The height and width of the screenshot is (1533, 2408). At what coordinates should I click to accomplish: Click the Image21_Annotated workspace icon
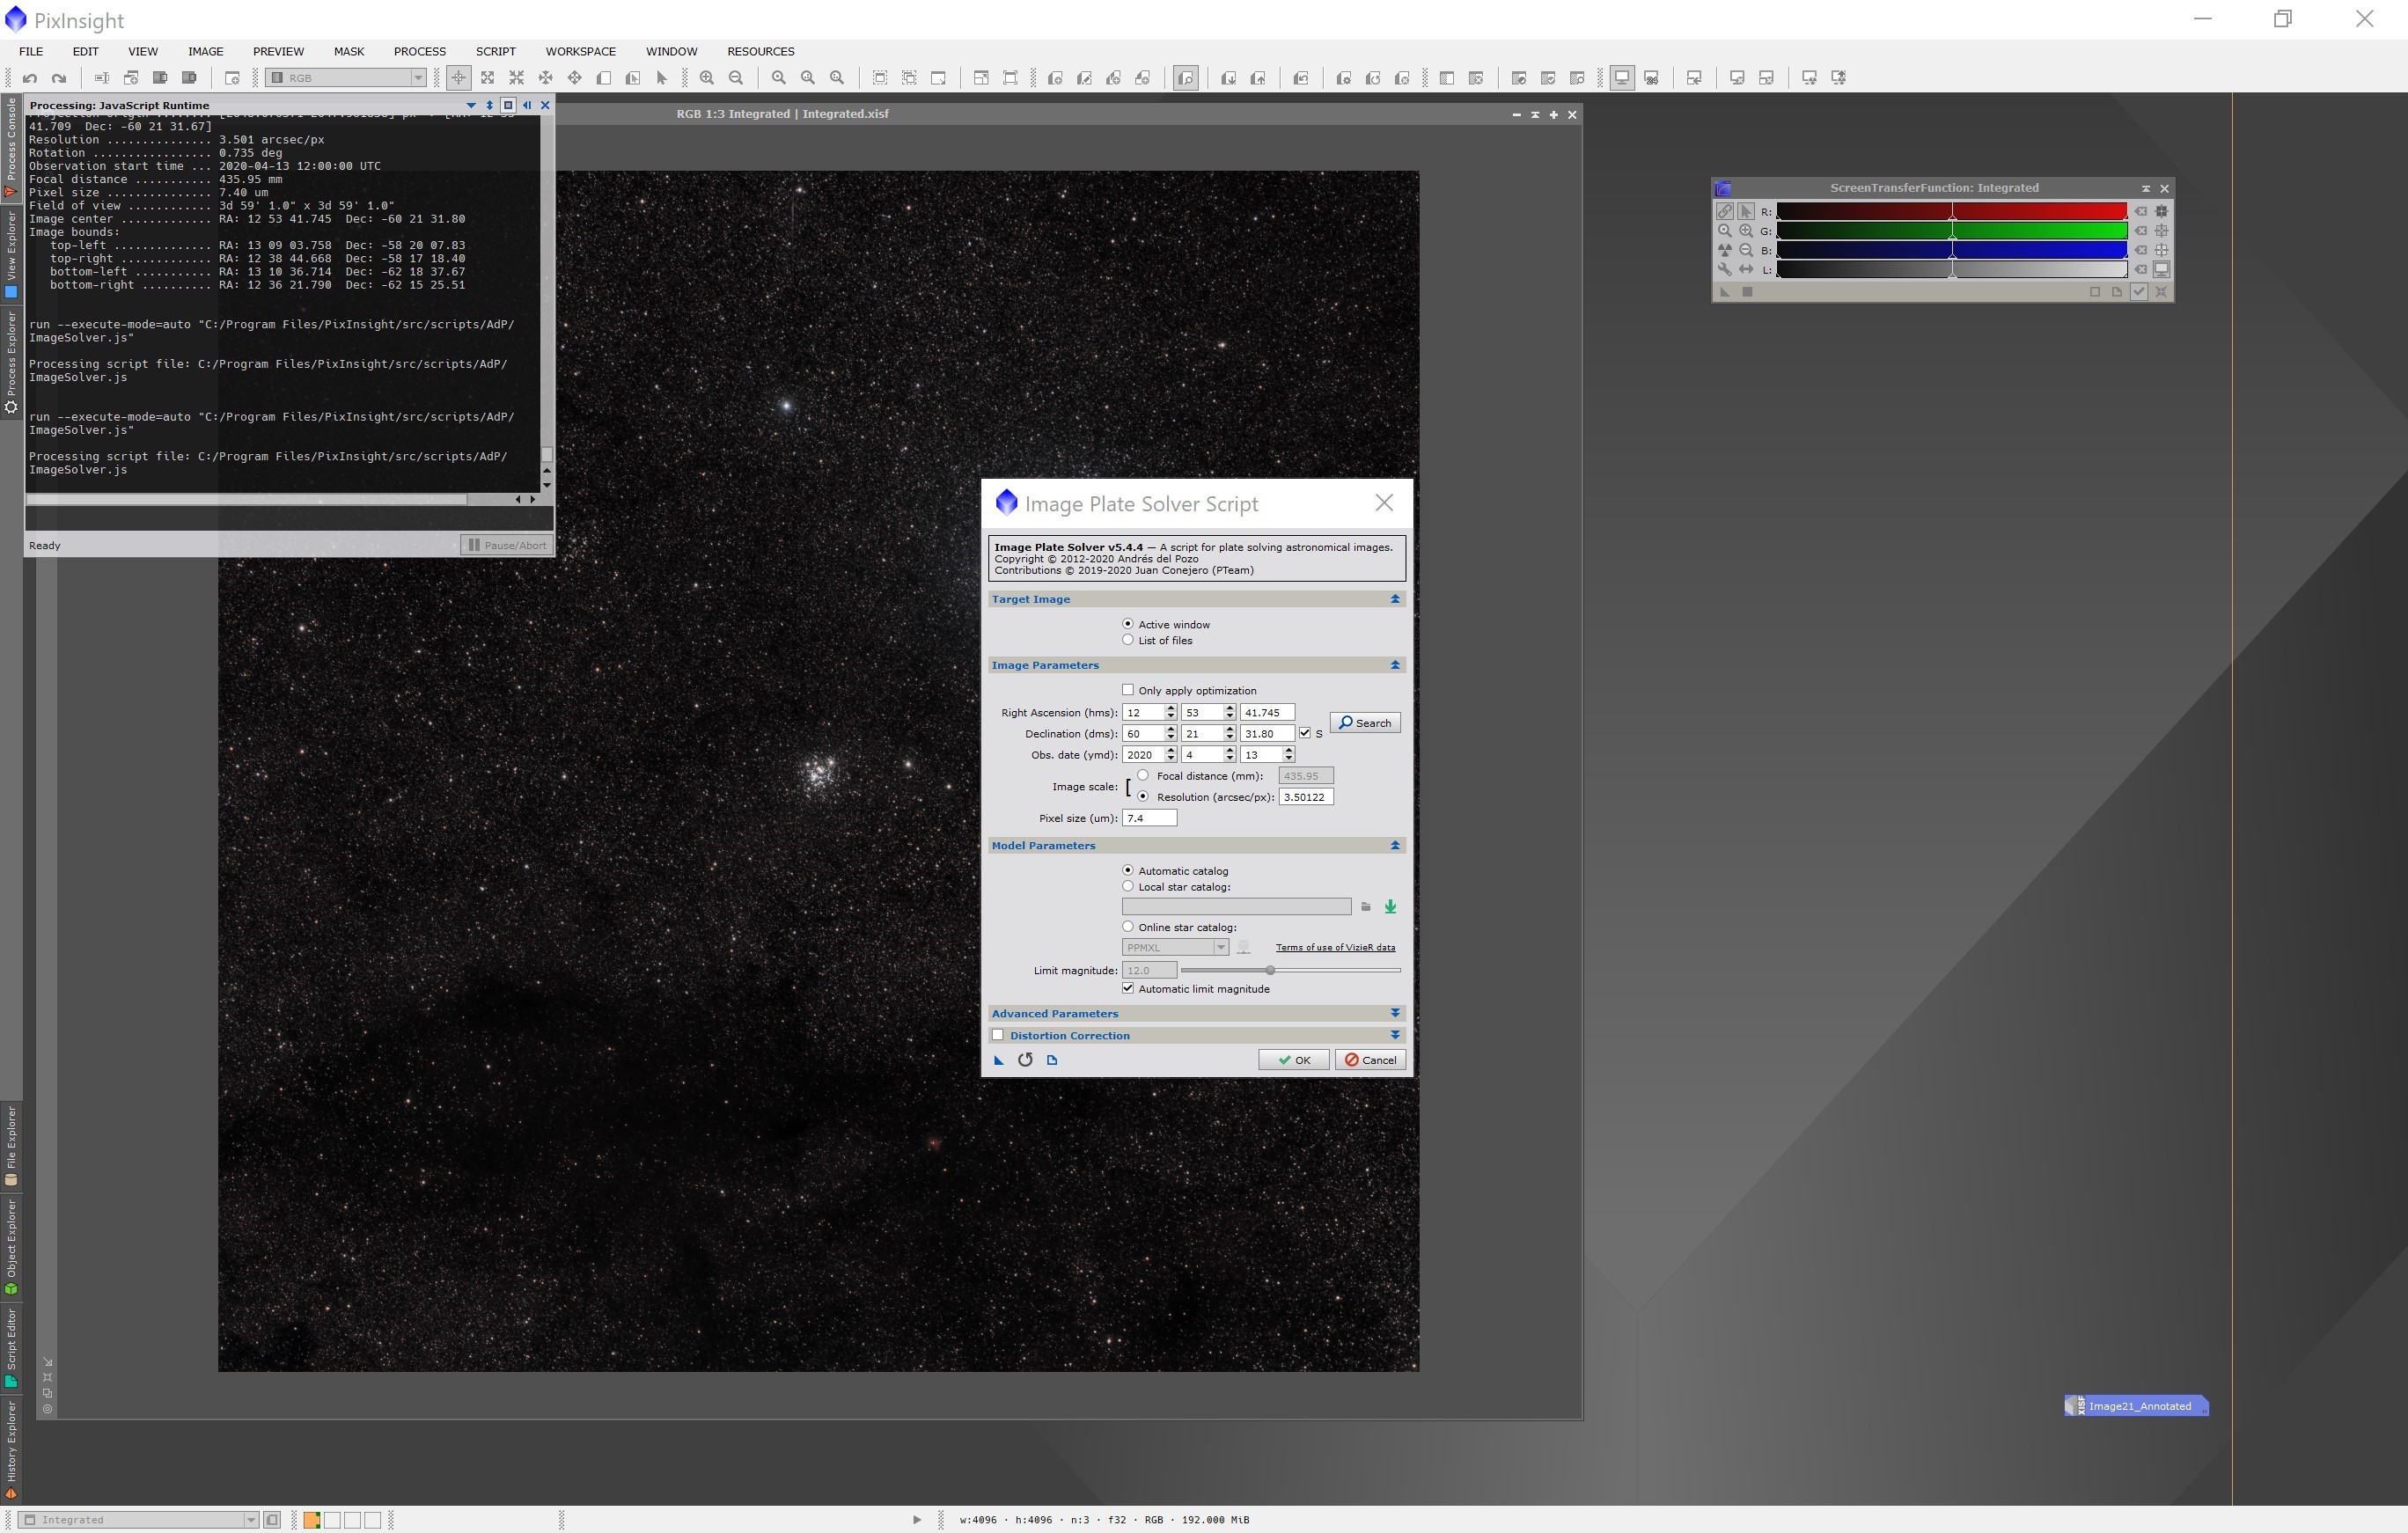coord(2136,1406)
